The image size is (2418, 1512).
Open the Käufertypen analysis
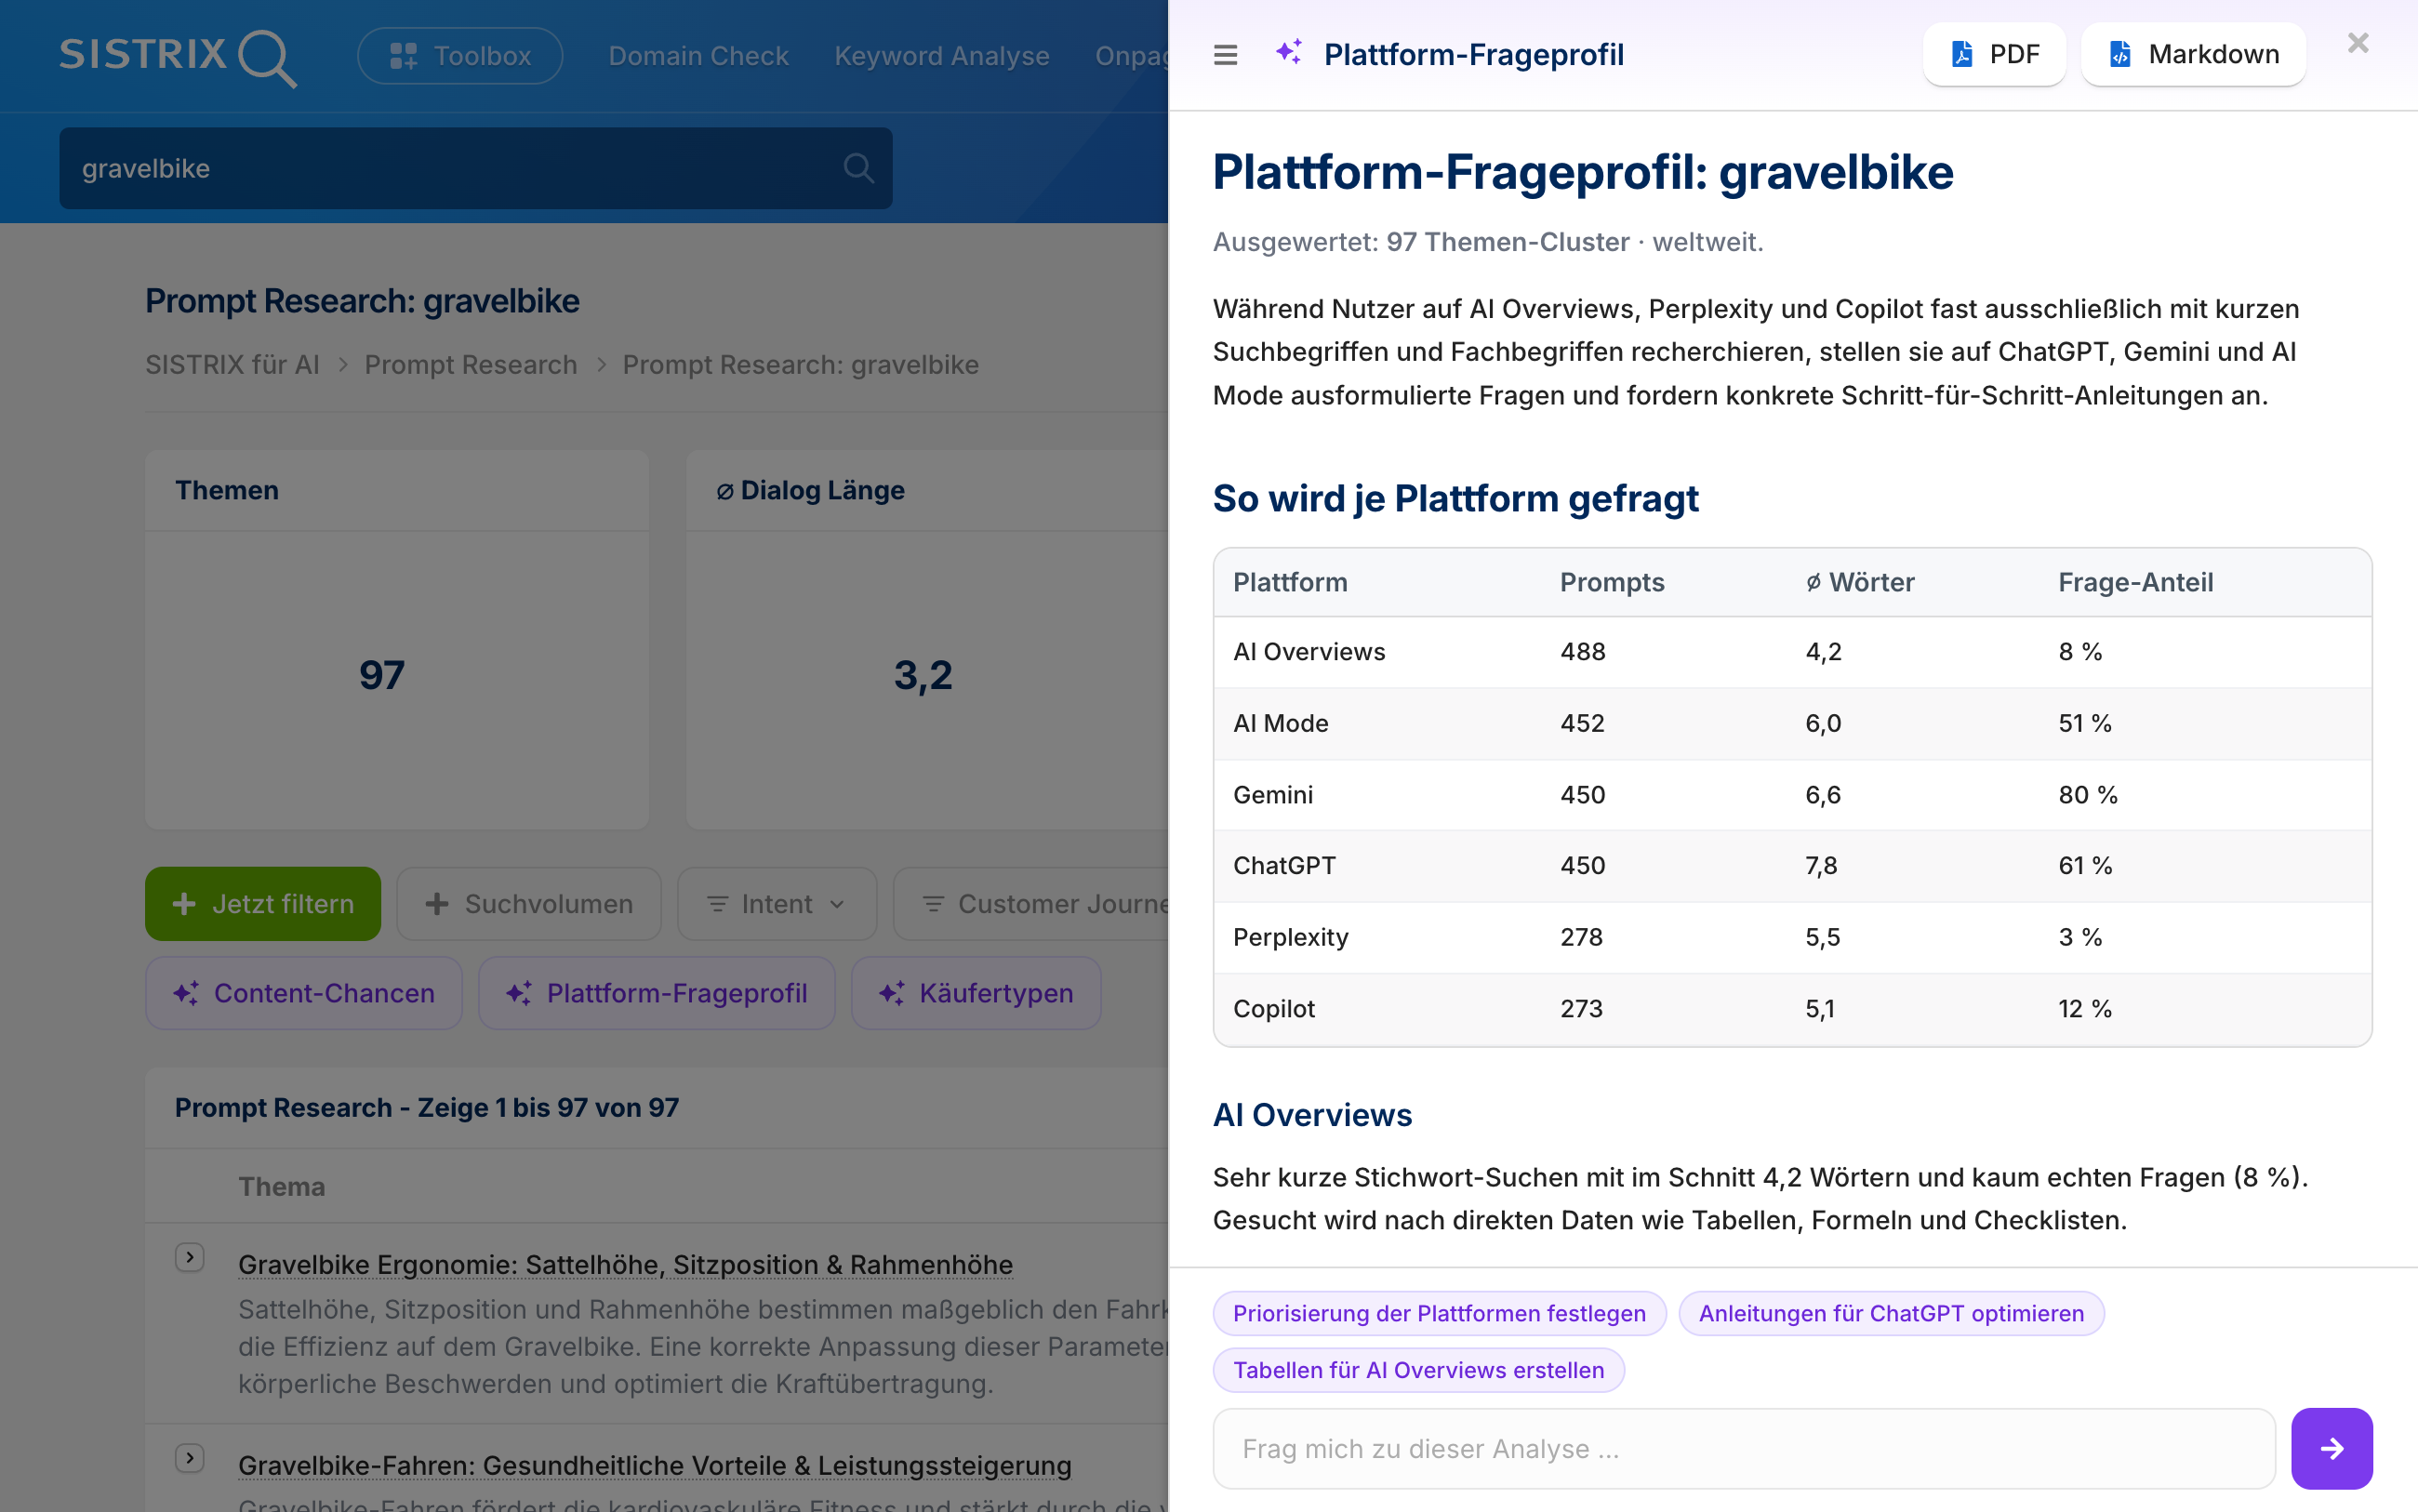(x=976, y=993)
